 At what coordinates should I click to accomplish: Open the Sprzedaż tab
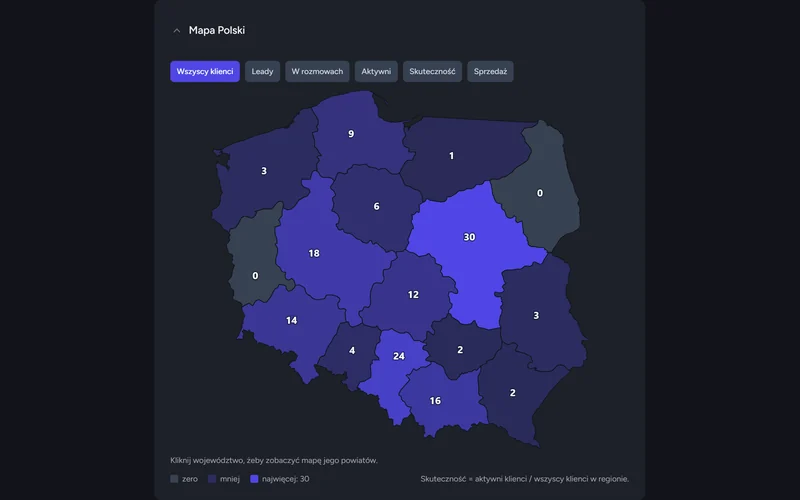click(x=490, y=71)
